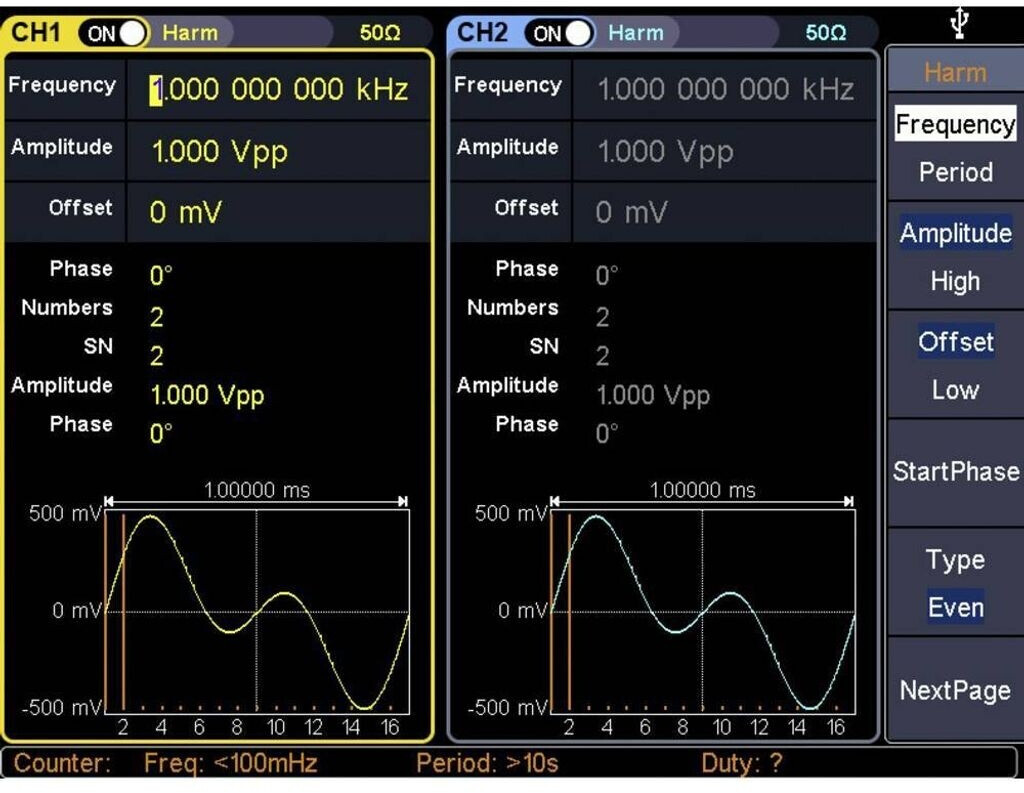
Task: Select the CH1 50Ω impedance indicator
Action: 380,33
